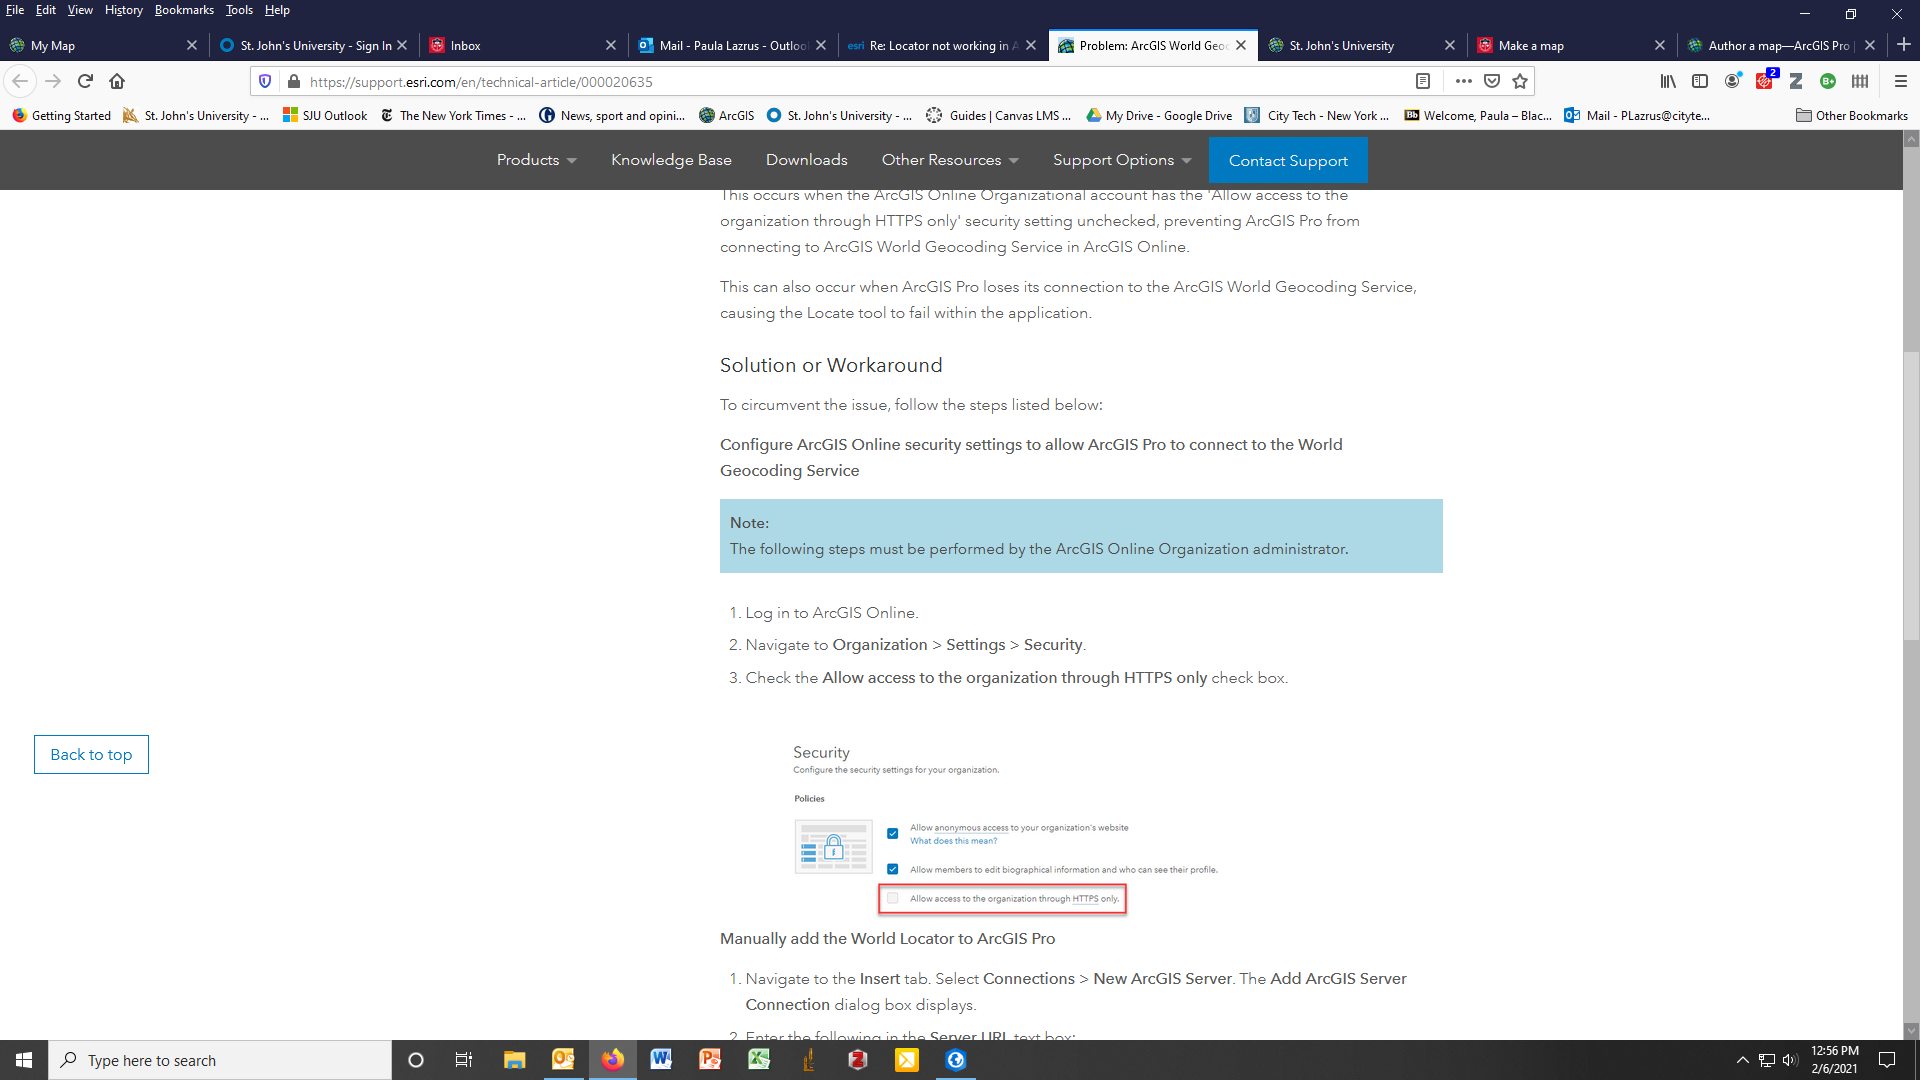Screen dimensions: 1920x1080
Task: Click the Back to top button
Action: 91,754
